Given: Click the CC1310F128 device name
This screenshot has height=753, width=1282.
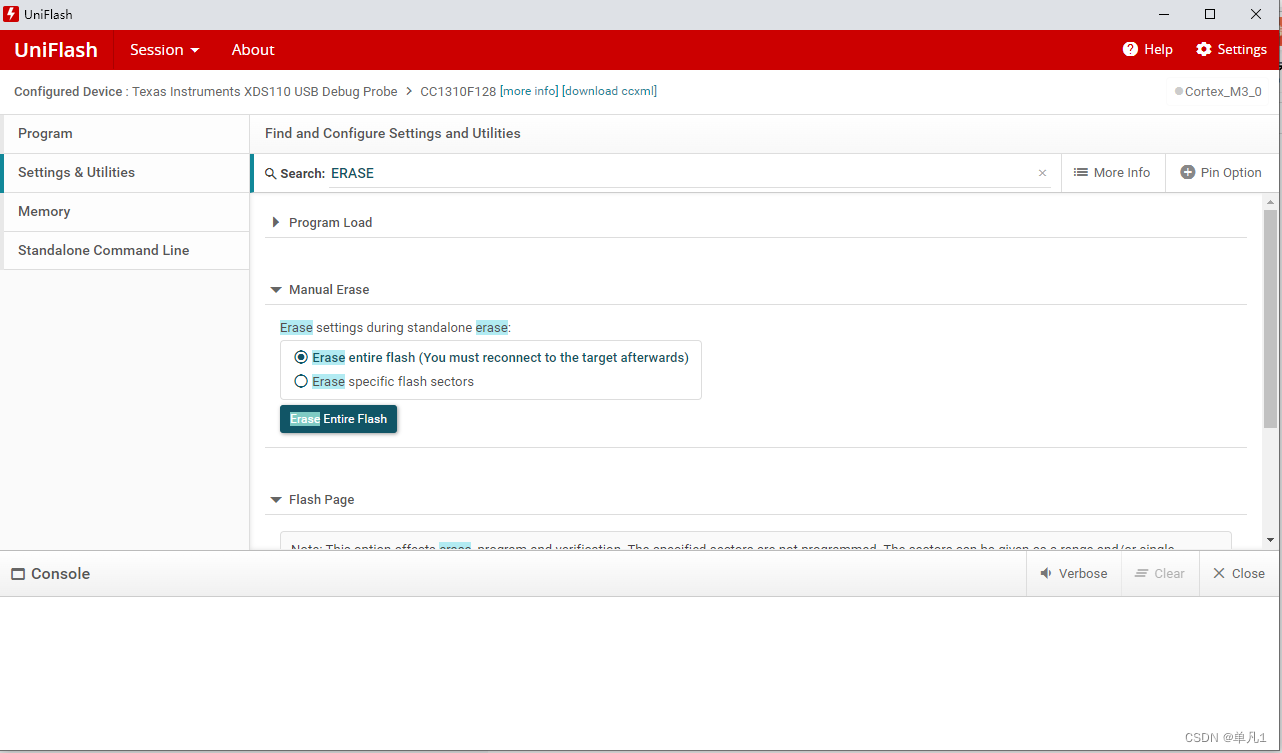Looking at the screenshot, I should (x=458, y=91).
